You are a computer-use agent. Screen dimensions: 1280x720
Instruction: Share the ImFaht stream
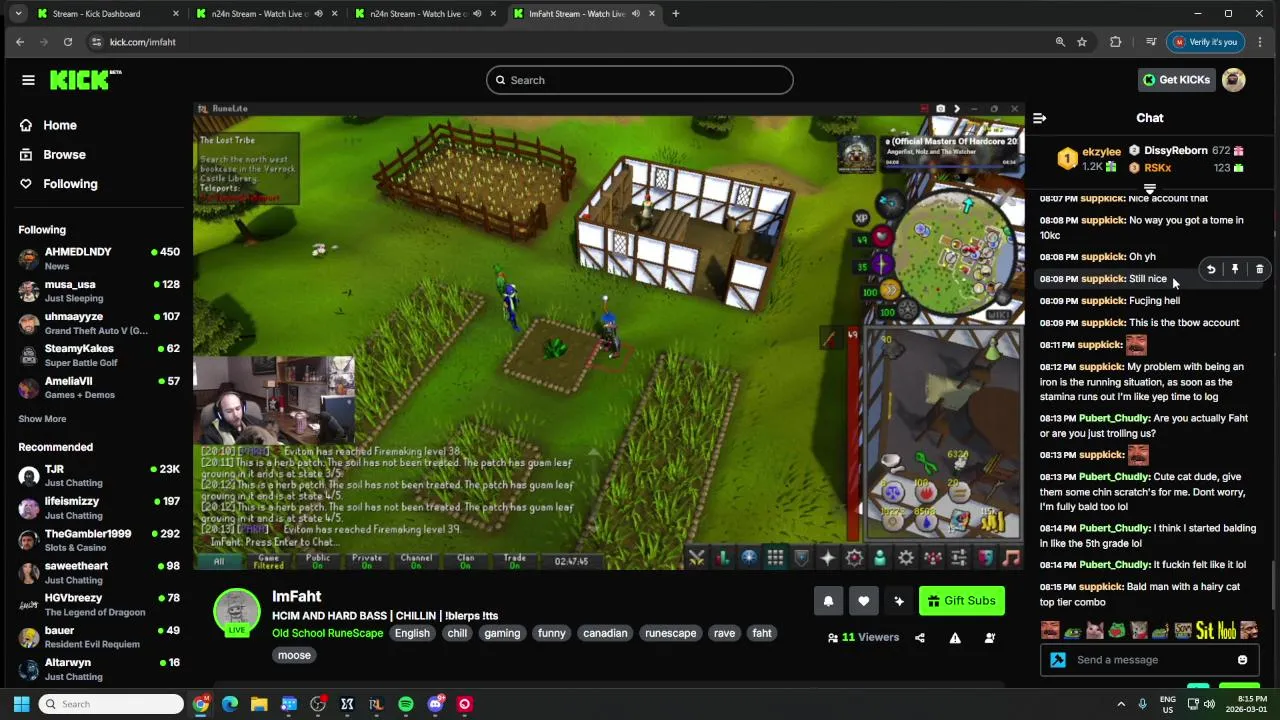[920, 638]
